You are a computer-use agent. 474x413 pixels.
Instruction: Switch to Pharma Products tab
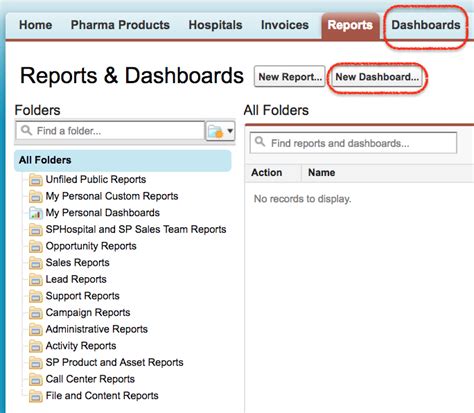(120, 25)
